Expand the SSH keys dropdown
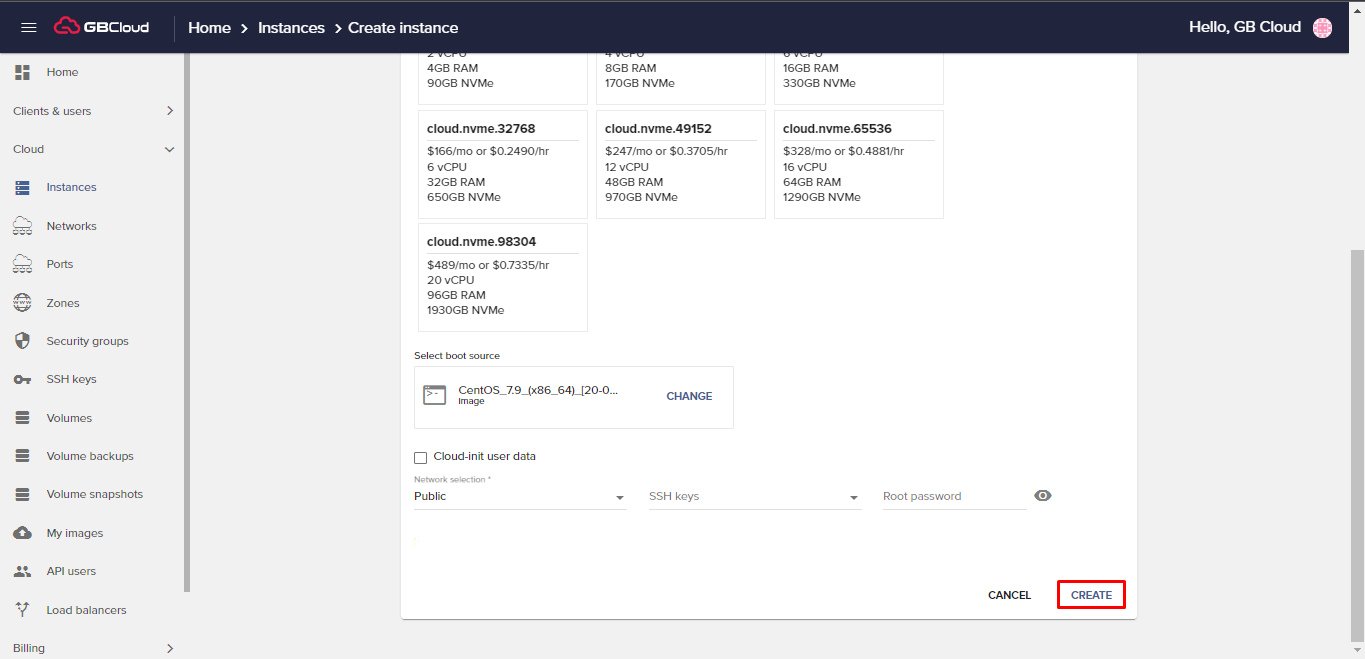 pyautogui.click(x=853, y=496)
